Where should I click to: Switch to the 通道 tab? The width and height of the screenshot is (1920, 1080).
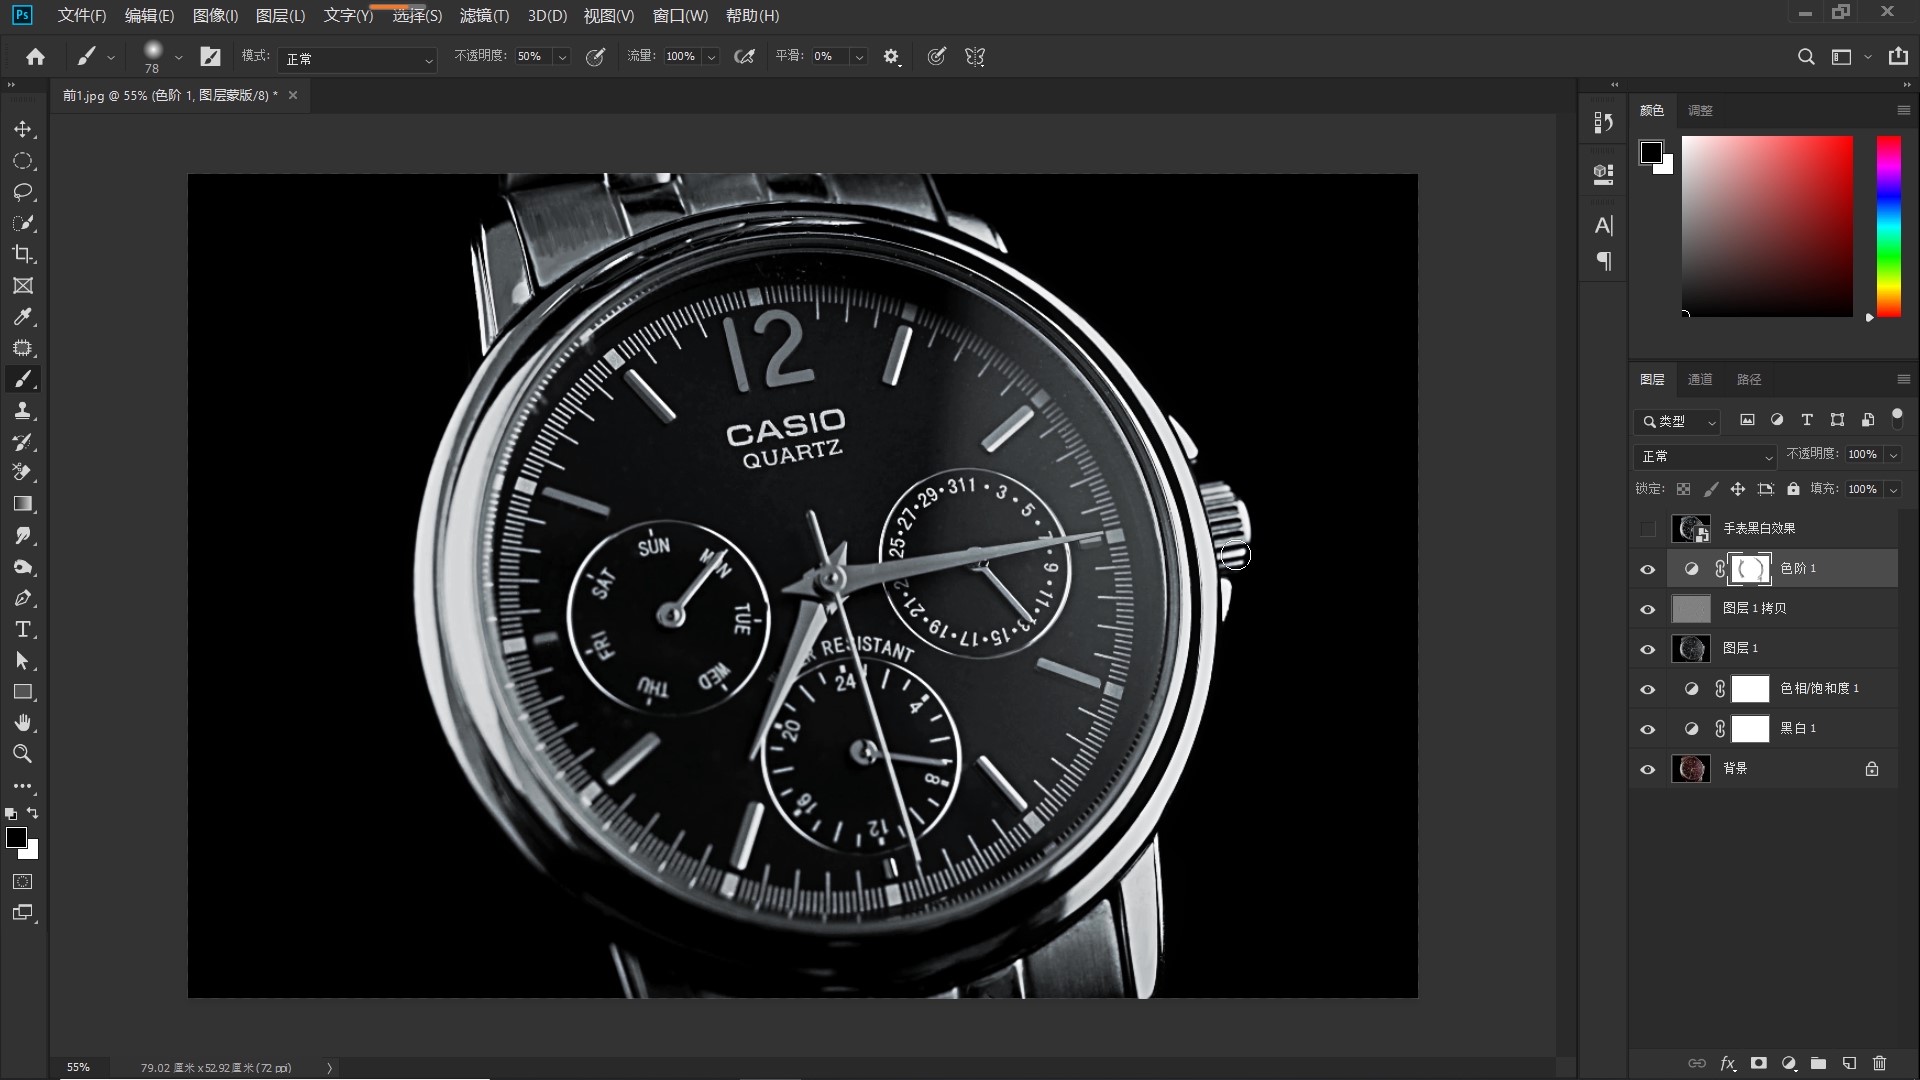coord(1700,379)
